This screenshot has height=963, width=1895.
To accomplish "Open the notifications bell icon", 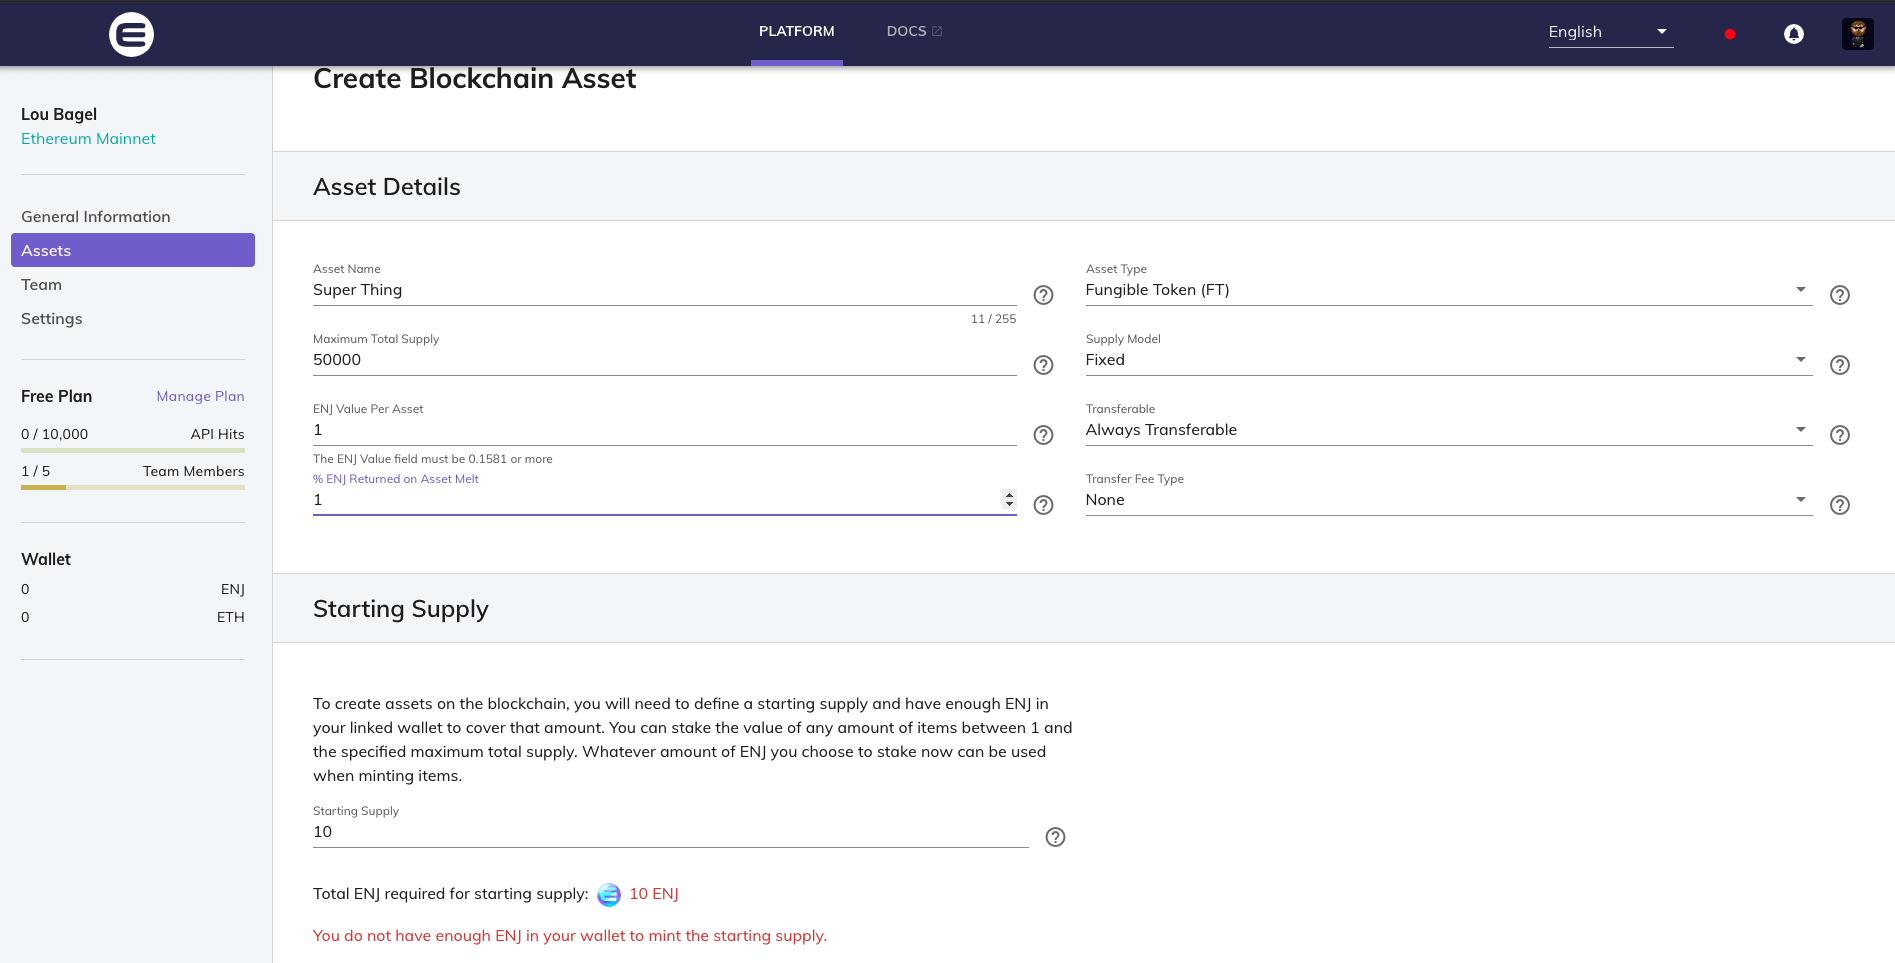I will pyautogui.click(x=1794, y=34).
